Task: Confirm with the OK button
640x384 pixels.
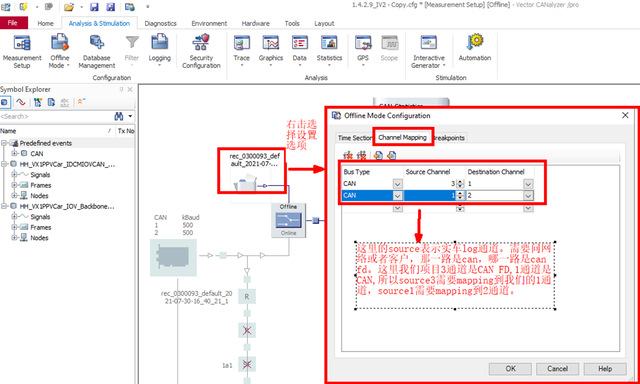Action: coord(510,368)
